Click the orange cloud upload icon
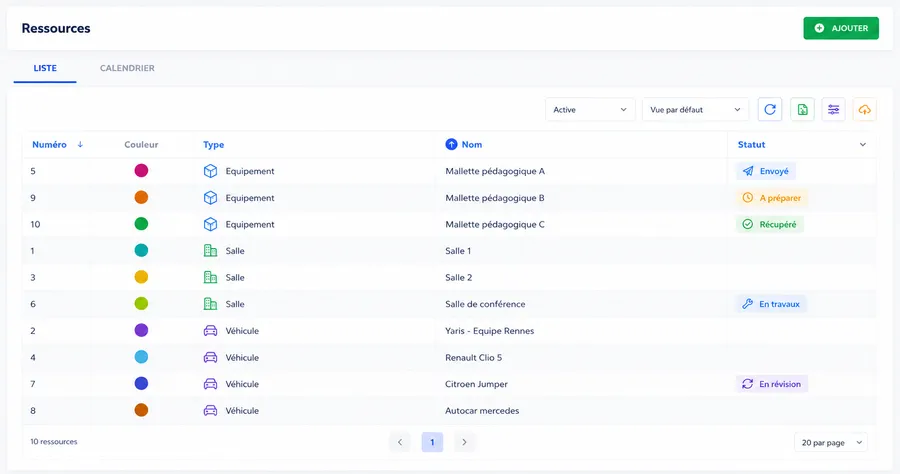Screen dimensions: 900x474 pos(864,110)
